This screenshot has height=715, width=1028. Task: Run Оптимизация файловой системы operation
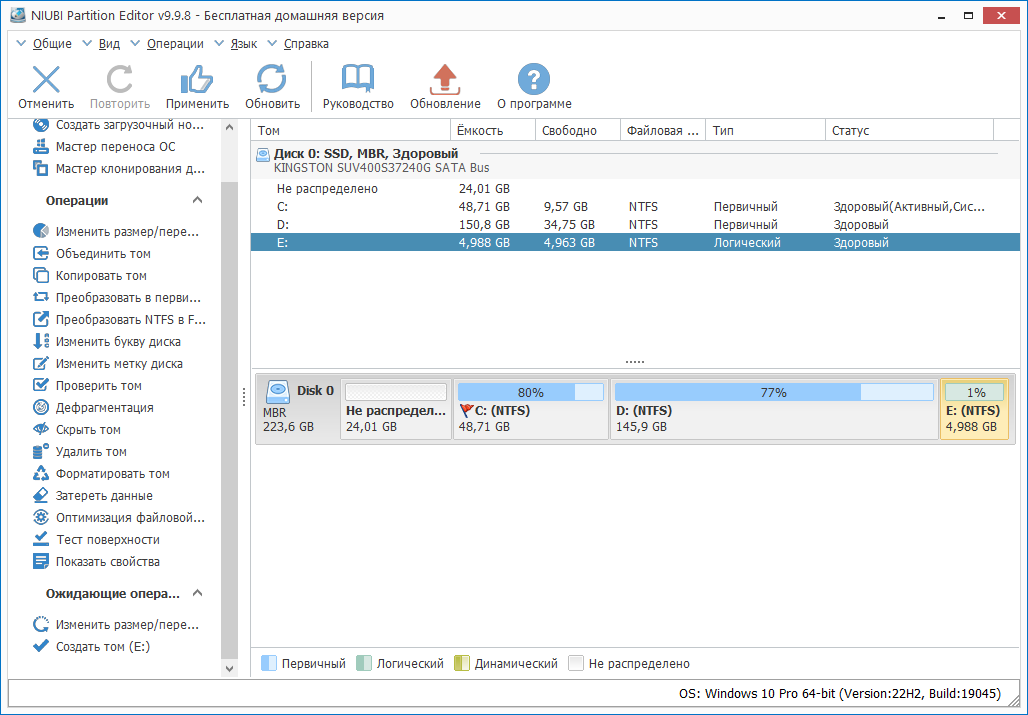(x=119, y=518)
